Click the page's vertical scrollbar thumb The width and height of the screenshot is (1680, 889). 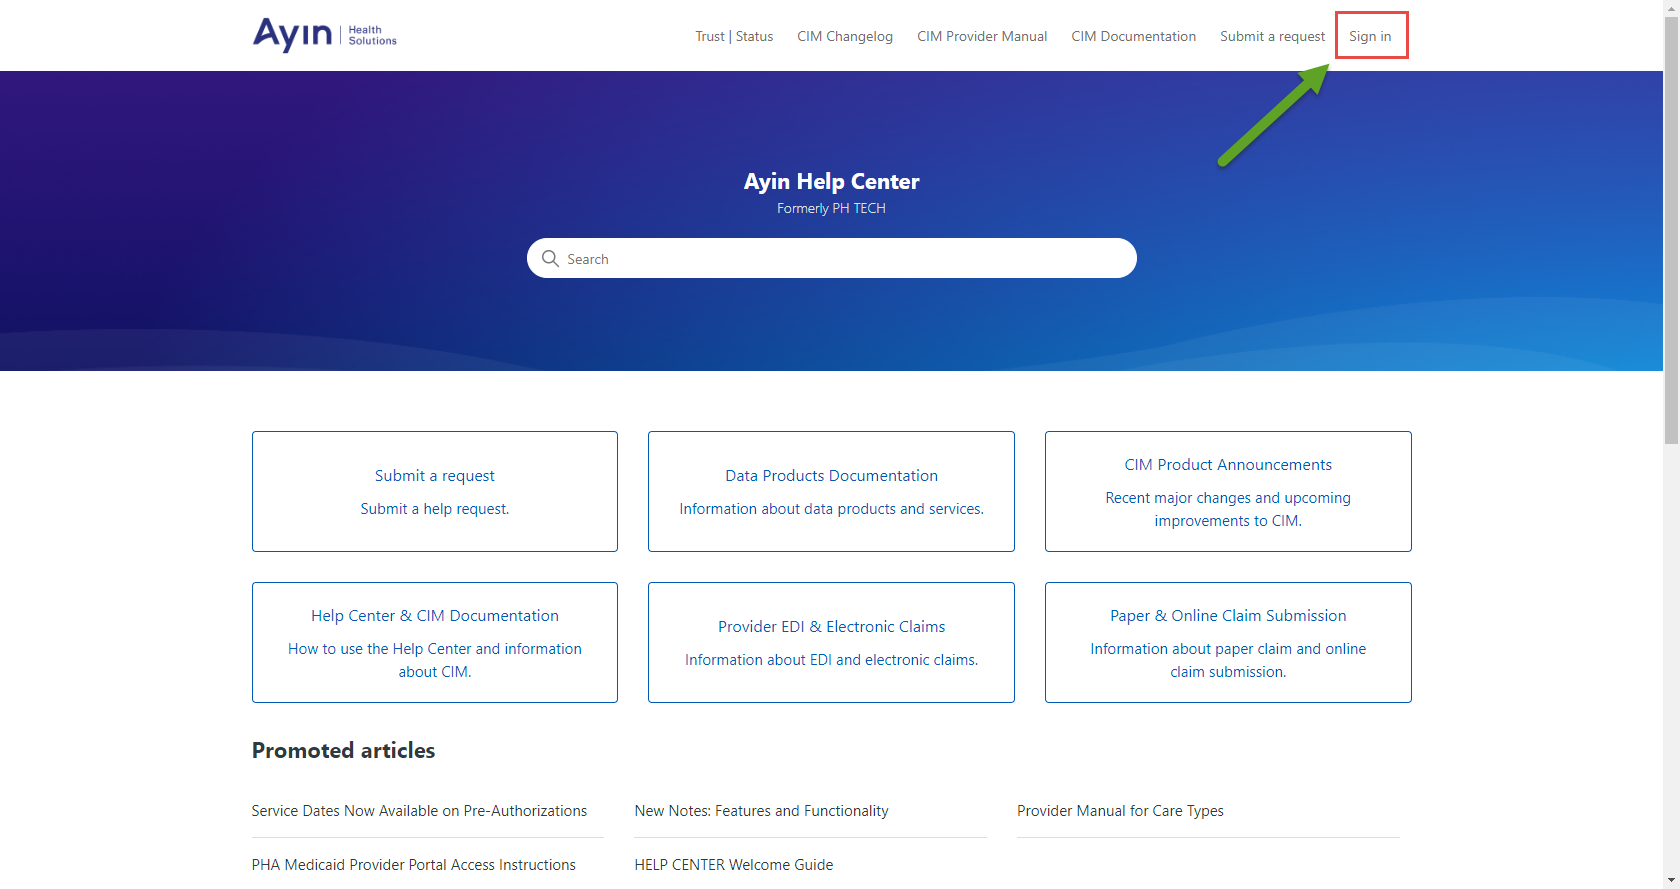point(1671,230)
